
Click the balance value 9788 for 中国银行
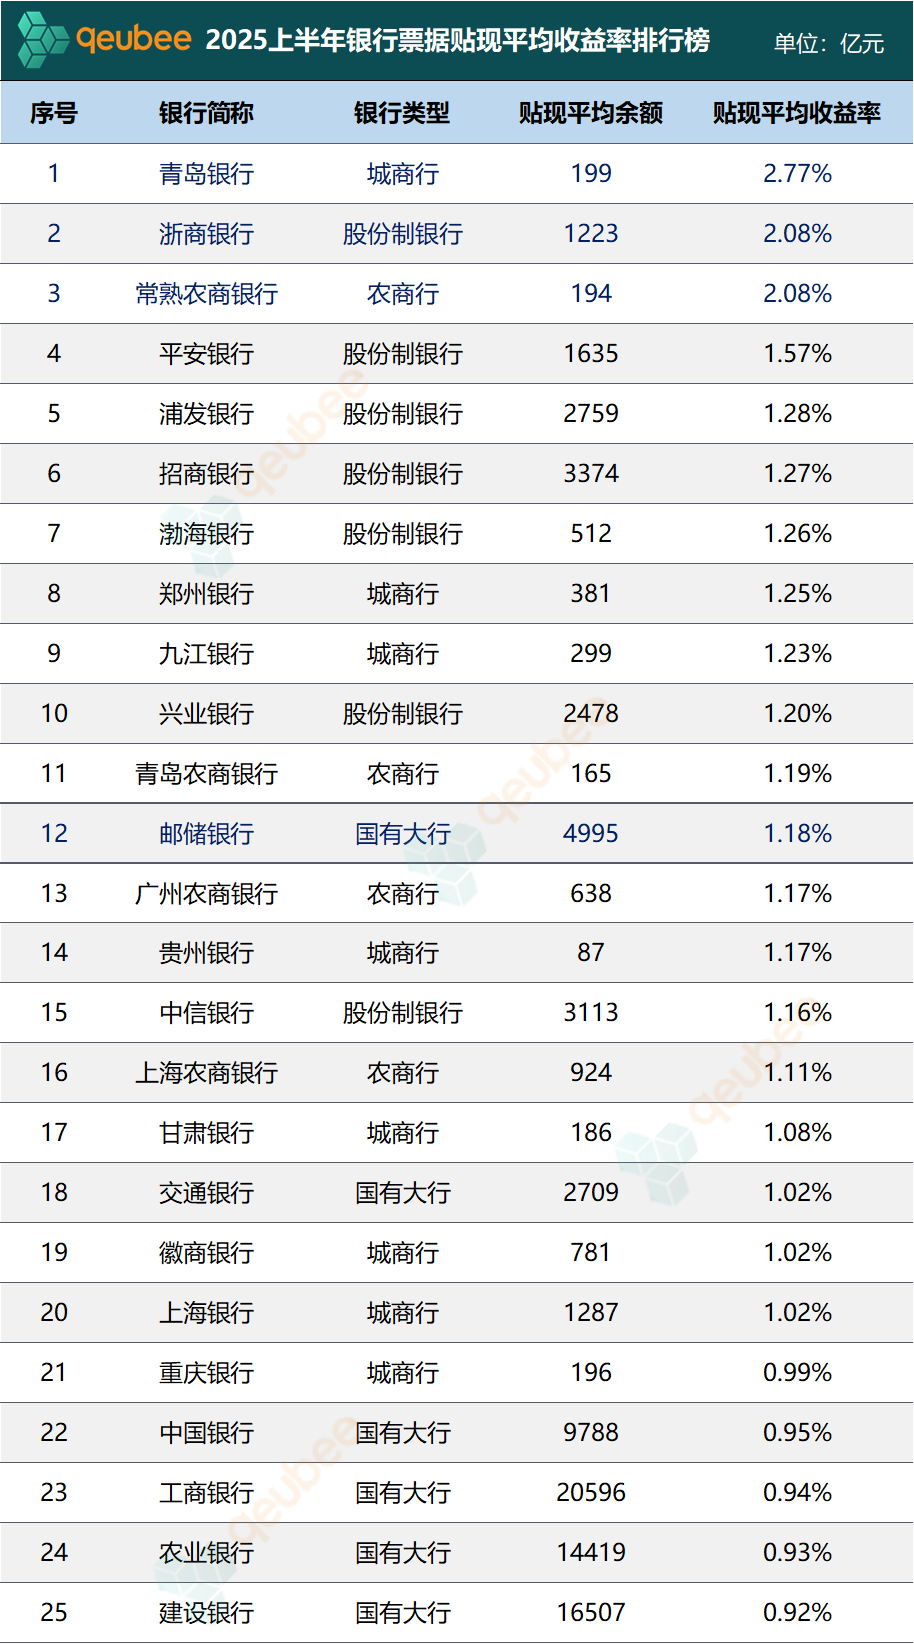(591, 1433)
